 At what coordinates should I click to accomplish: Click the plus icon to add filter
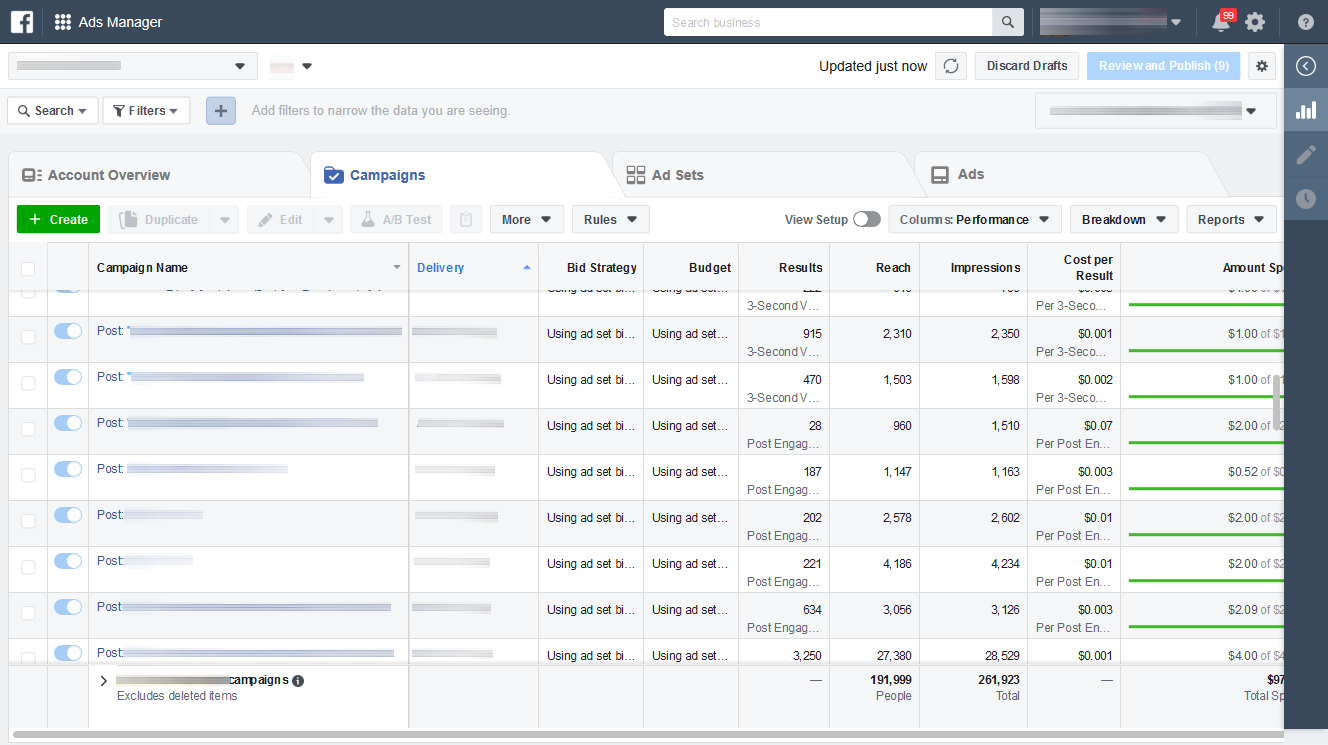click(x=221, y=111)
